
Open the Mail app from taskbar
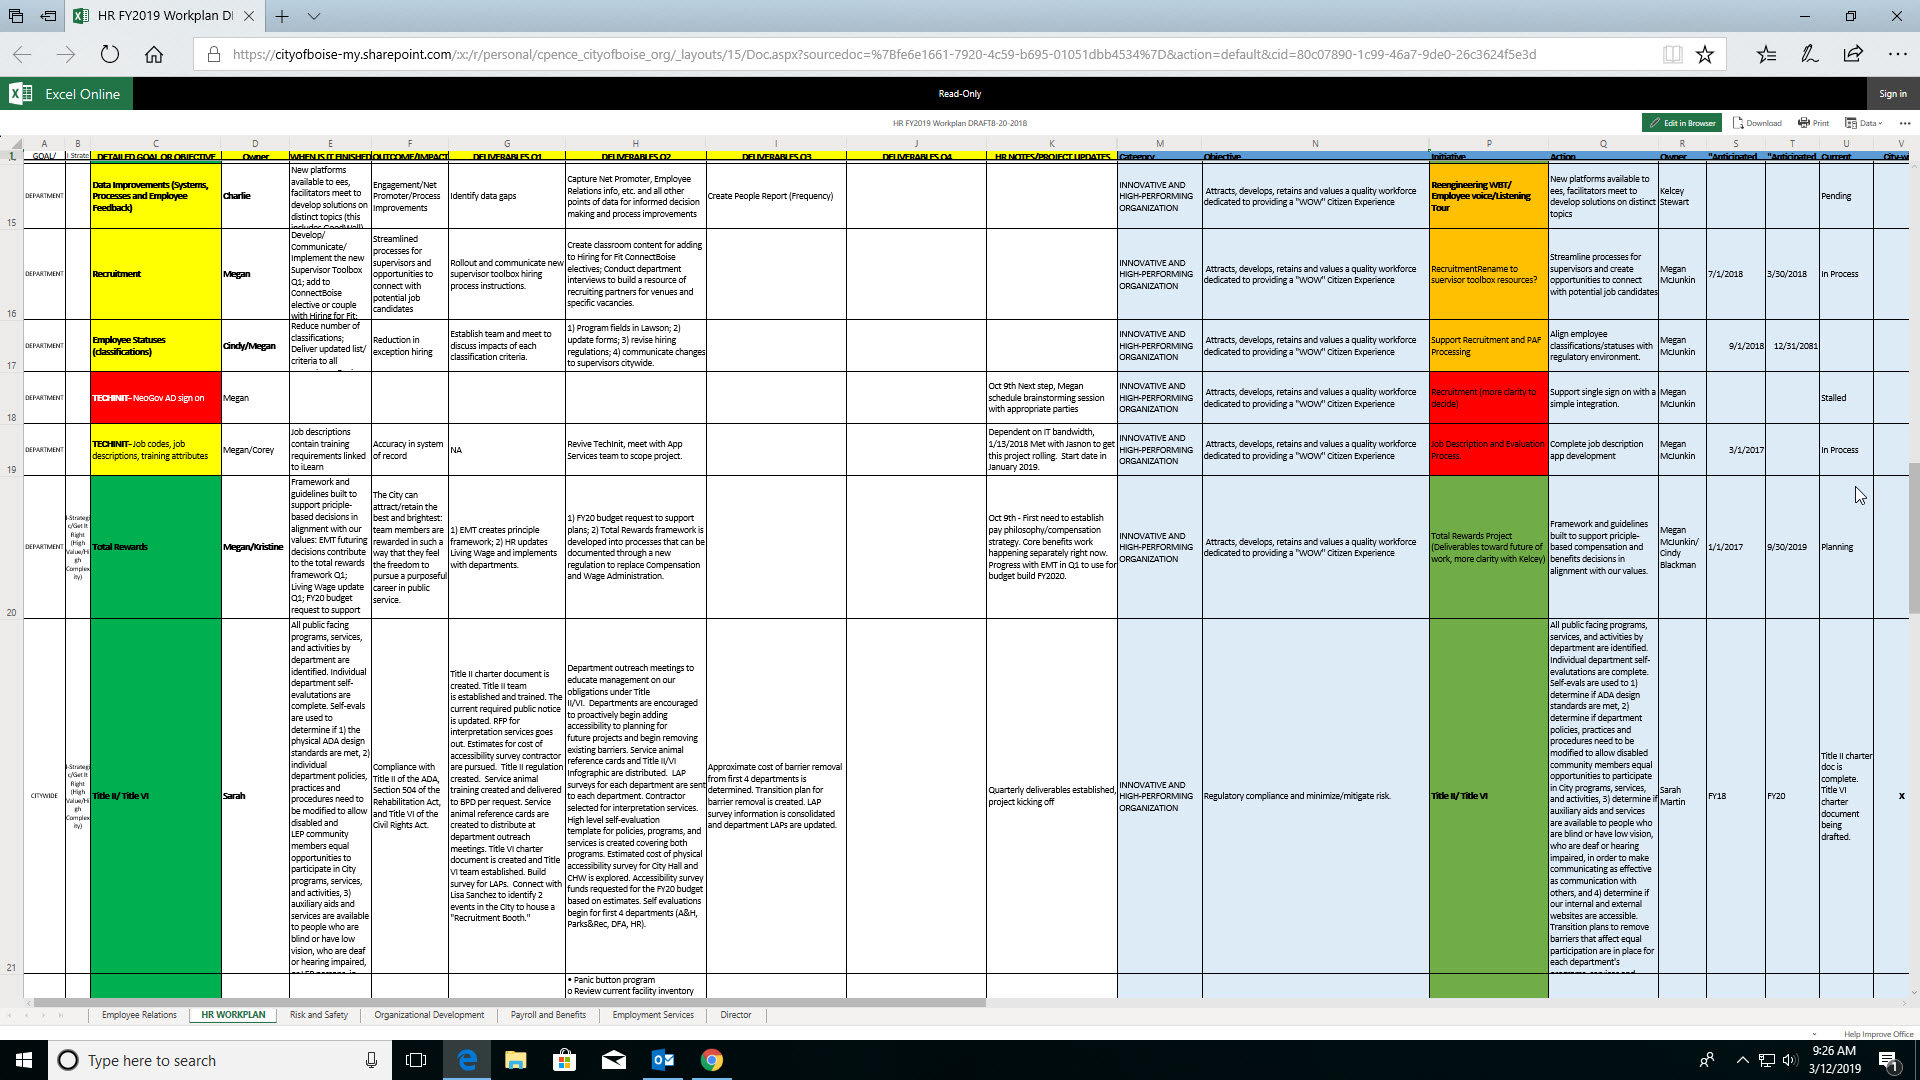click(614, 1060)
